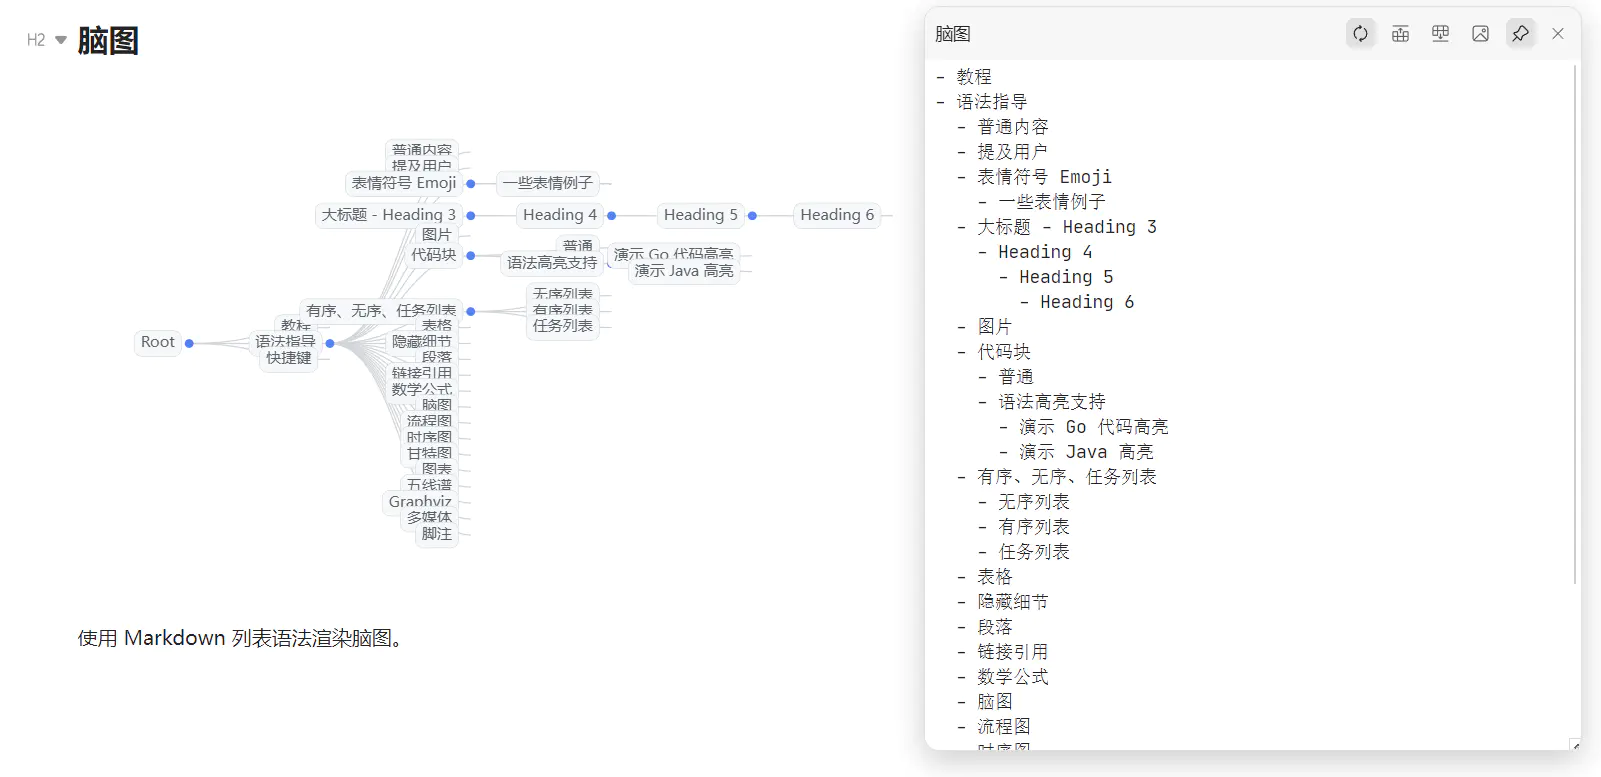This screenshot has height=777, width=1601.
Task: Select the 代码块 node in the mind map
Action: click(x=434, y=255)
